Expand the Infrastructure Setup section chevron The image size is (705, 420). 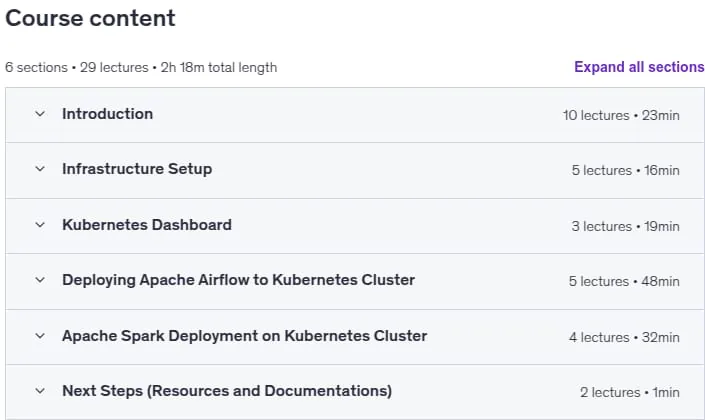pos(40,169)
